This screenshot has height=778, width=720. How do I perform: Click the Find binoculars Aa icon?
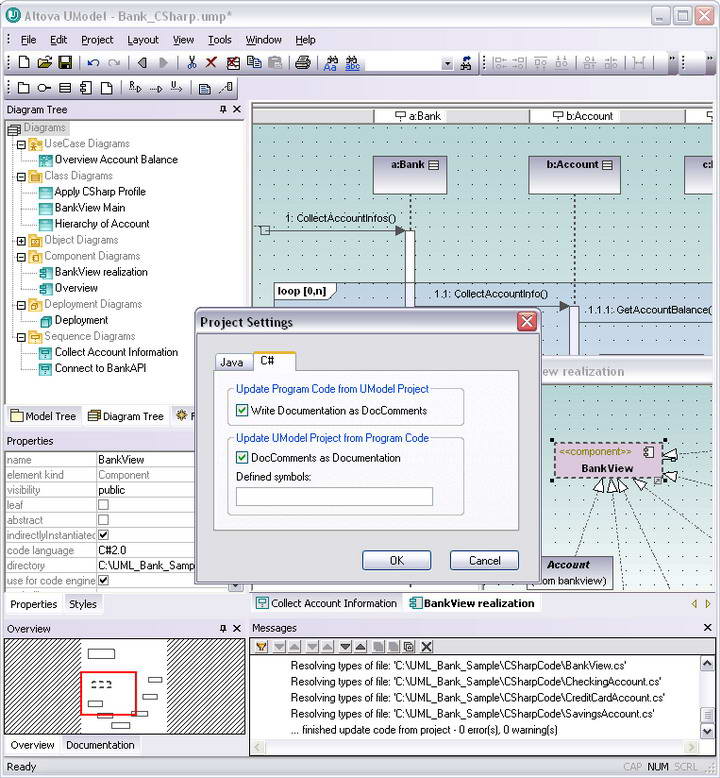pos(331,63)
